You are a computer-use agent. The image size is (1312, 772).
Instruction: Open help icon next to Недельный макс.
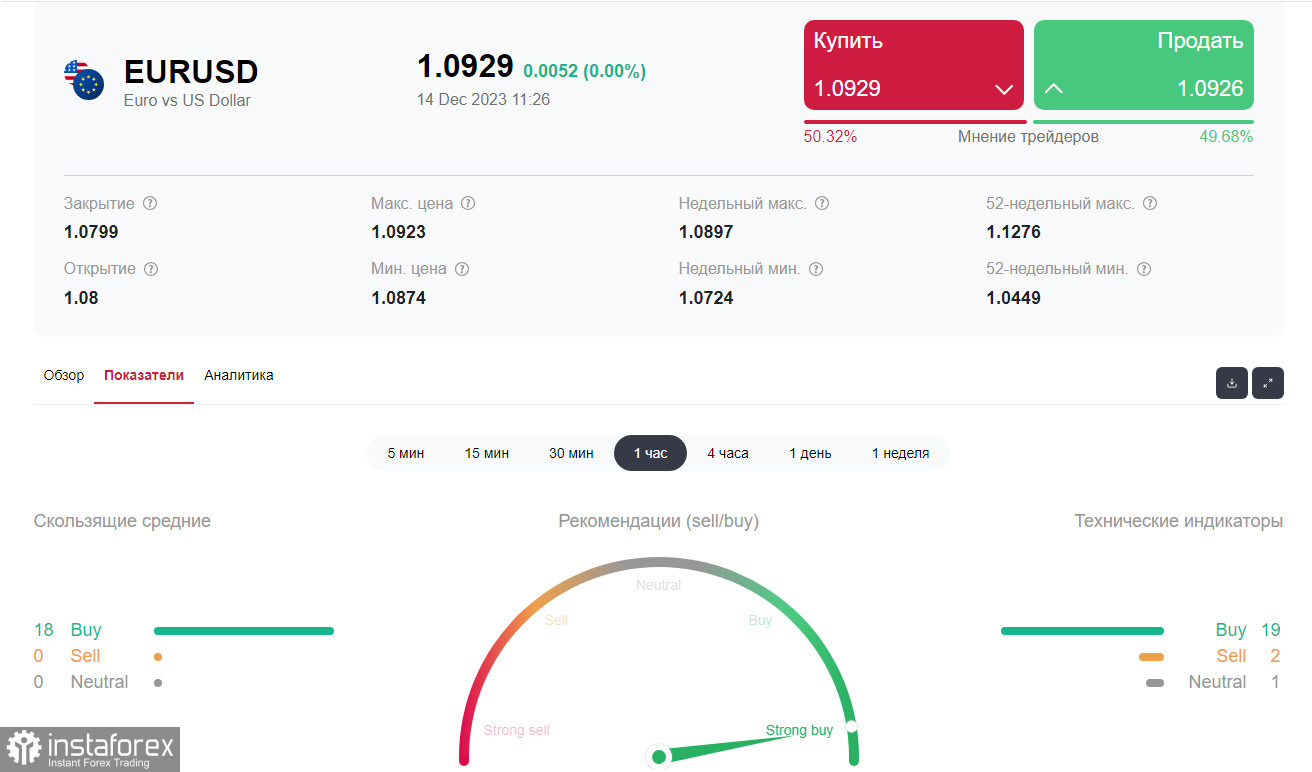pyautogui.click(x=822, y=203)
